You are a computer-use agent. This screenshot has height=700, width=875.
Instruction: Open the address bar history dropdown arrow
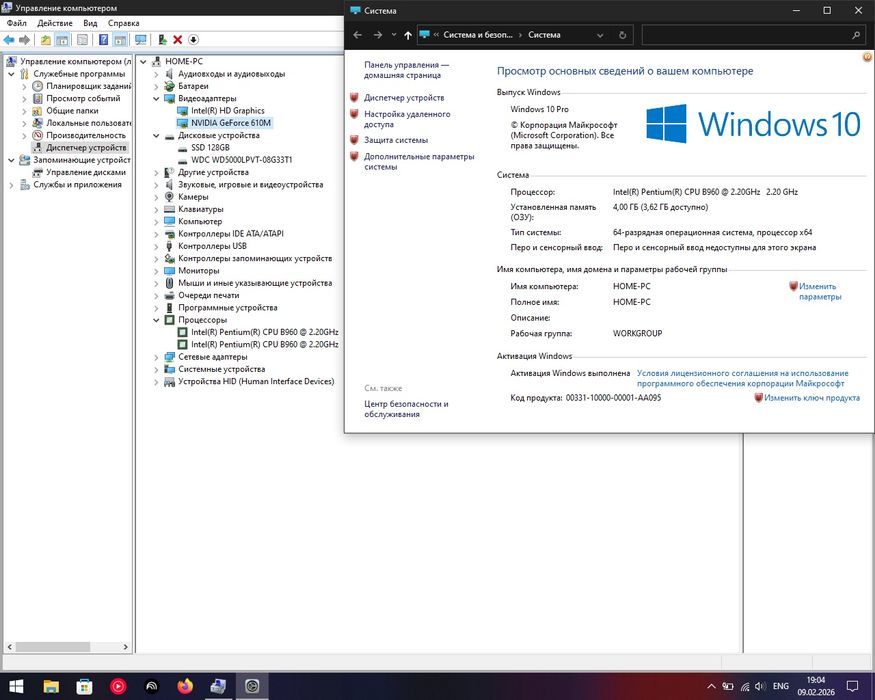pyautogui.click(x=600, y=35)
